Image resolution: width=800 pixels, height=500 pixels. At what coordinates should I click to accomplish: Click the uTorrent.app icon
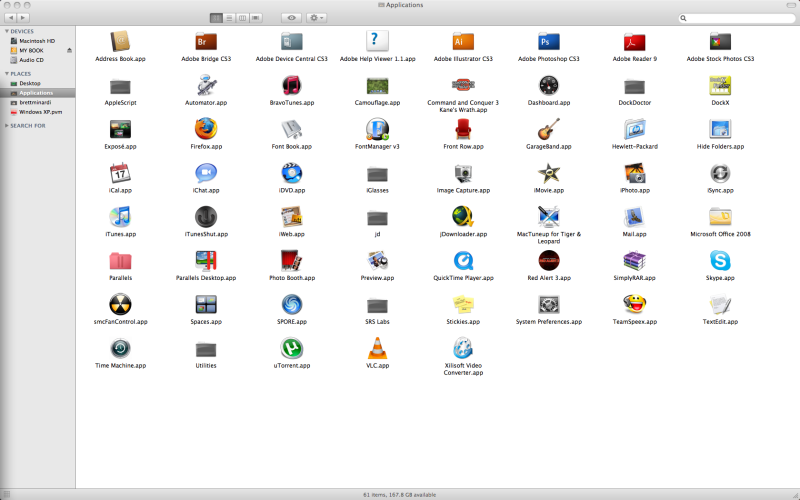click(x=292, y=348)
